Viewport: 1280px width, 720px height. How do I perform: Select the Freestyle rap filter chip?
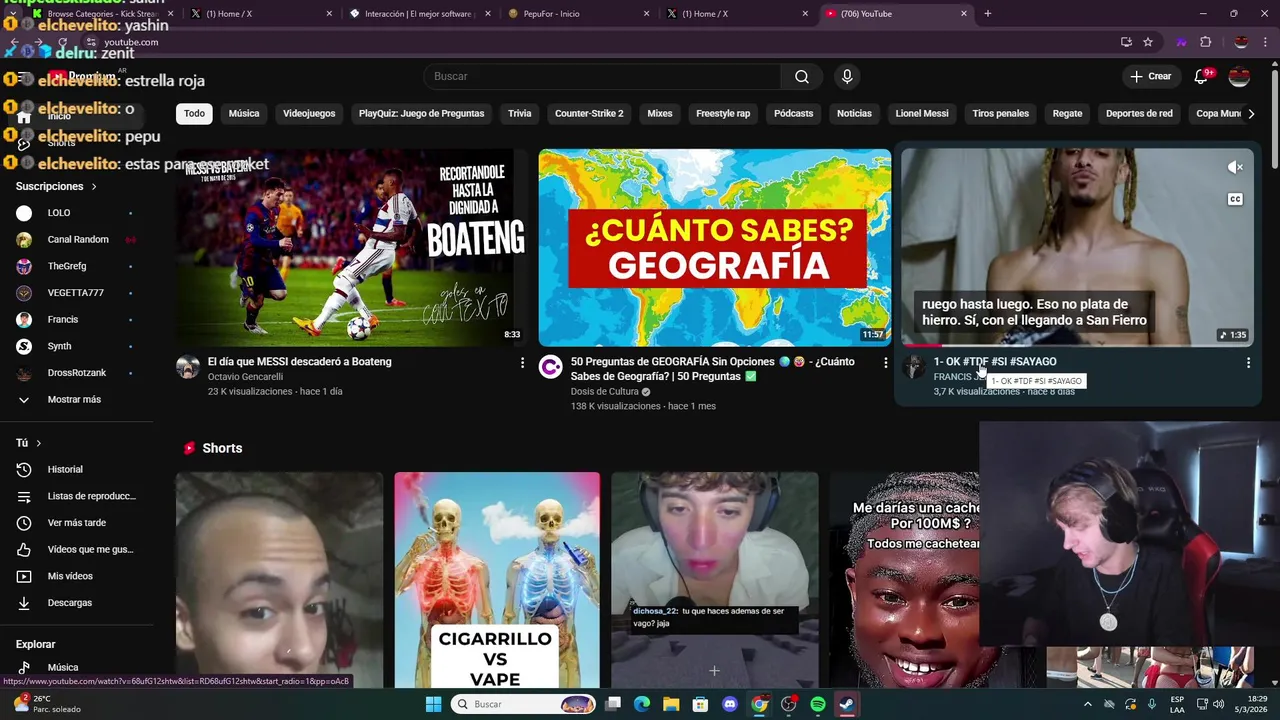click(723, 114)
